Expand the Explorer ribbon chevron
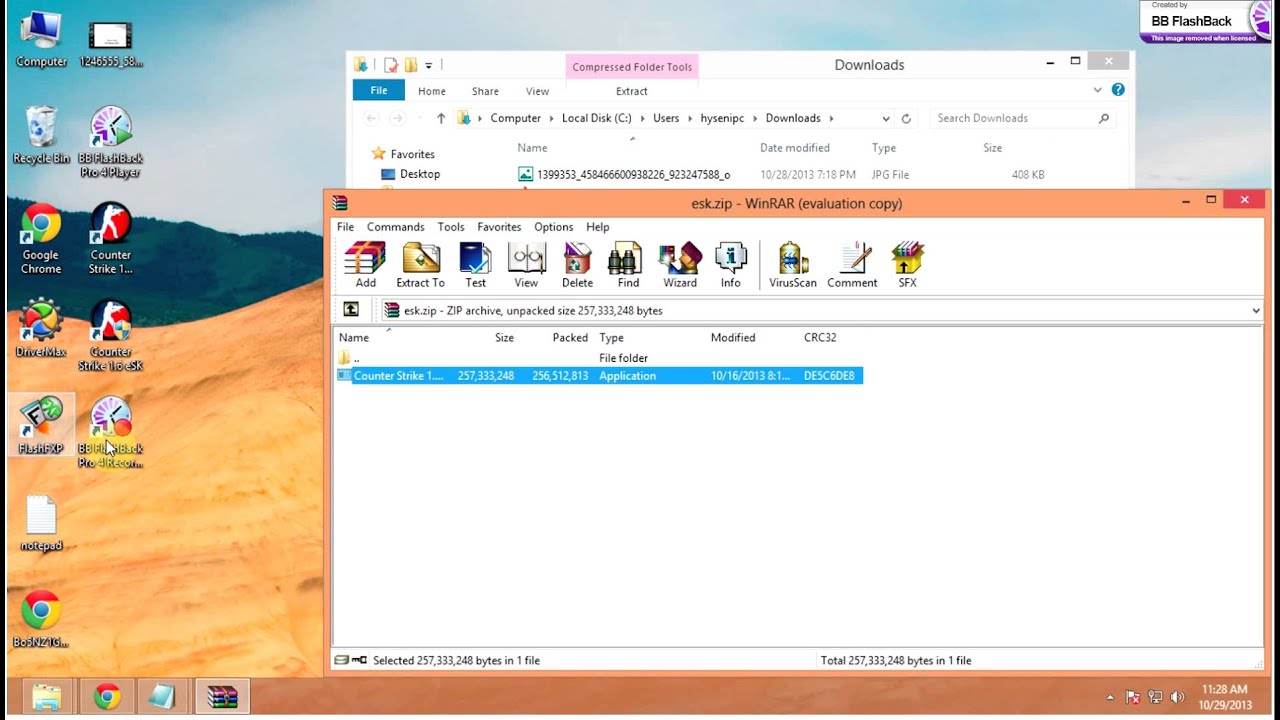1280x720 pixels. [x=1097, y=90]
